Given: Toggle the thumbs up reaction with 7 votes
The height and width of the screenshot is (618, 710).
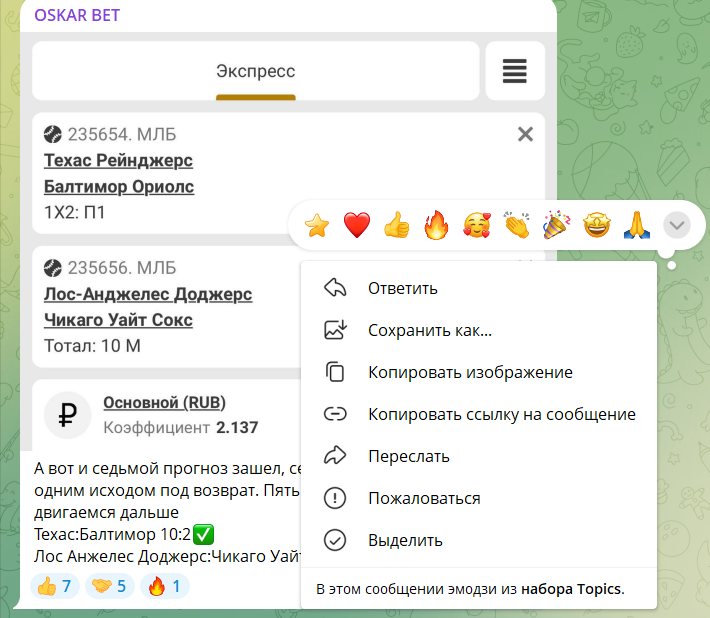Looking at the screenshot, I should click(54, 586).
